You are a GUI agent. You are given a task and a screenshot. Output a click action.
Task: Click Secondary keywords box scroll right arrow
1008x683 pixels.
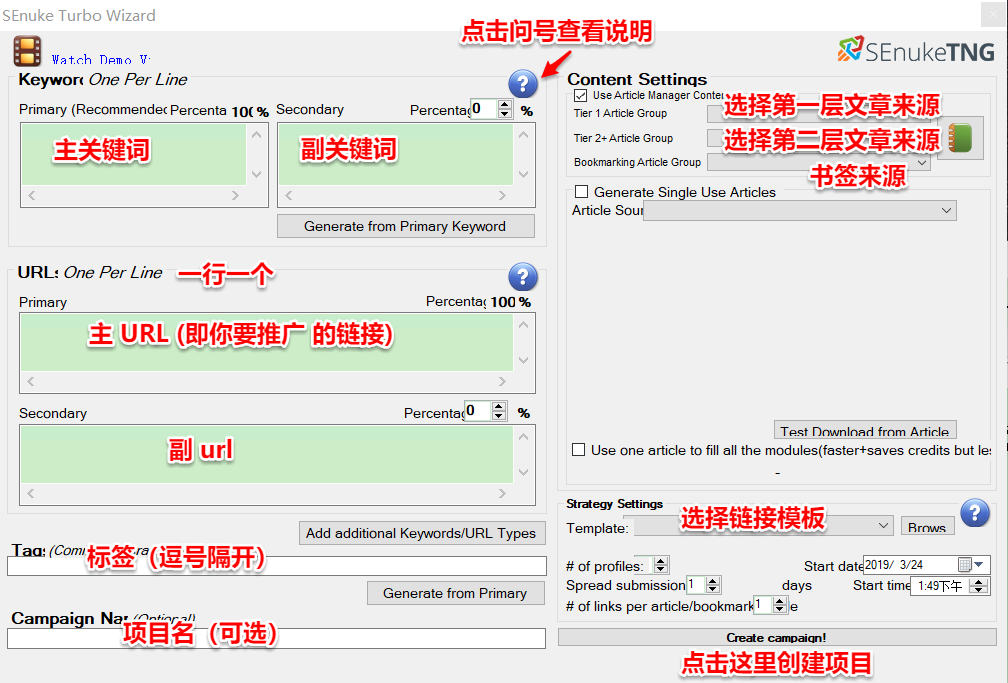click(x=502, y=196)
